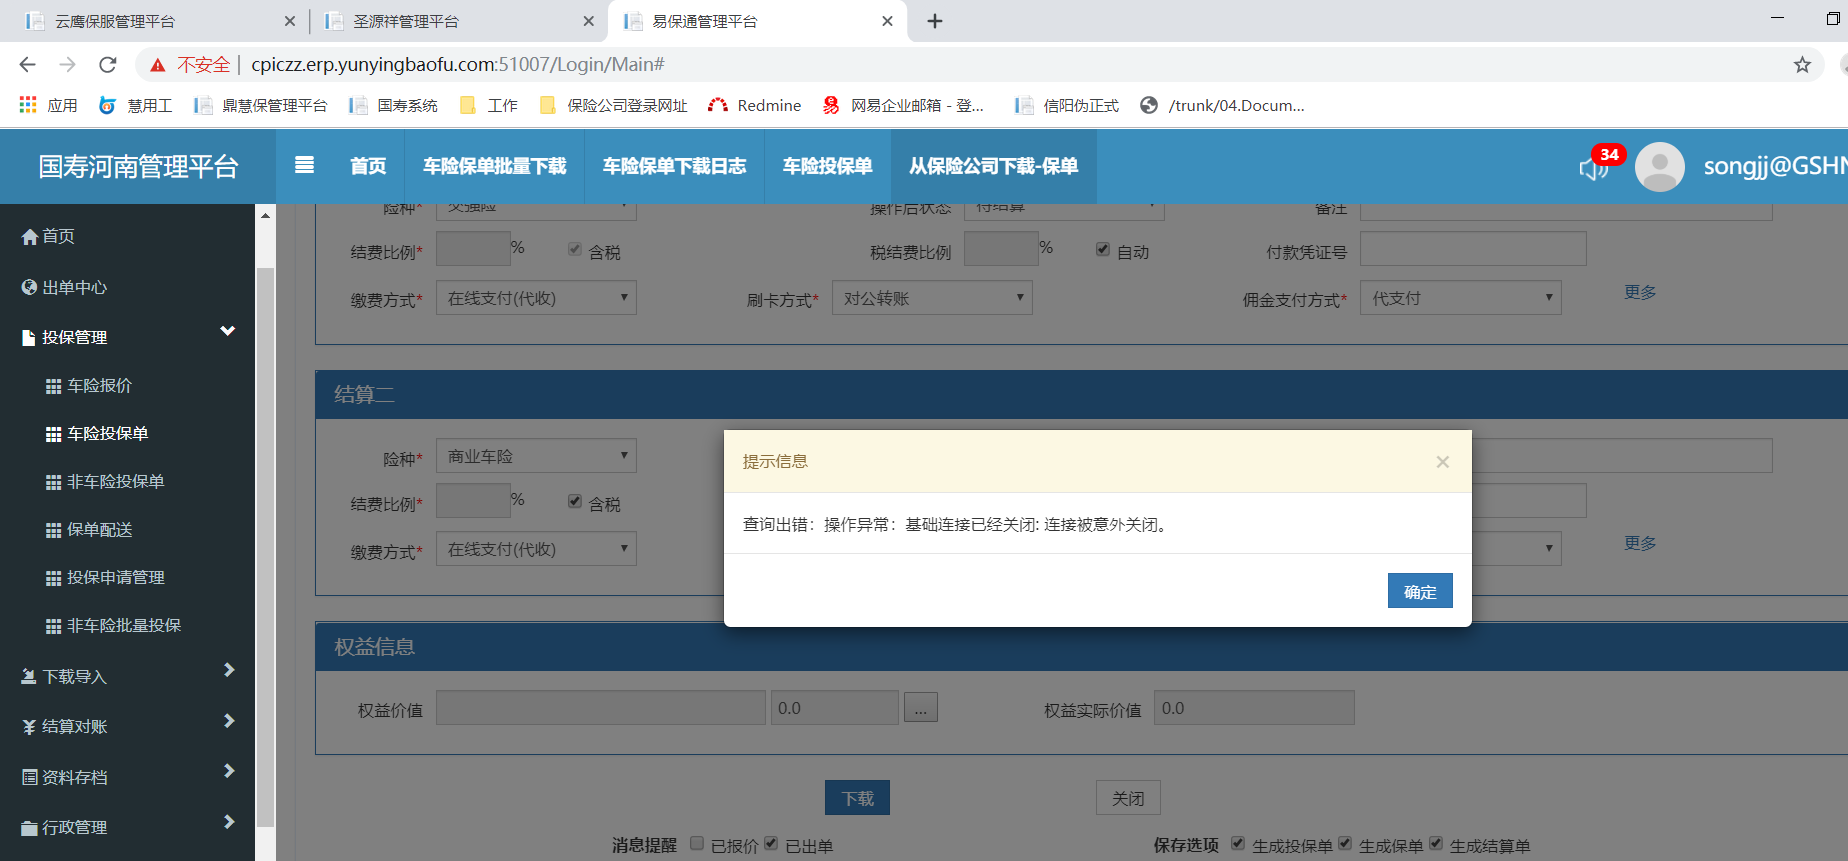Open notifications speaker icon with badge 34
The image size is (1848, 861).
coord(1592,168)
